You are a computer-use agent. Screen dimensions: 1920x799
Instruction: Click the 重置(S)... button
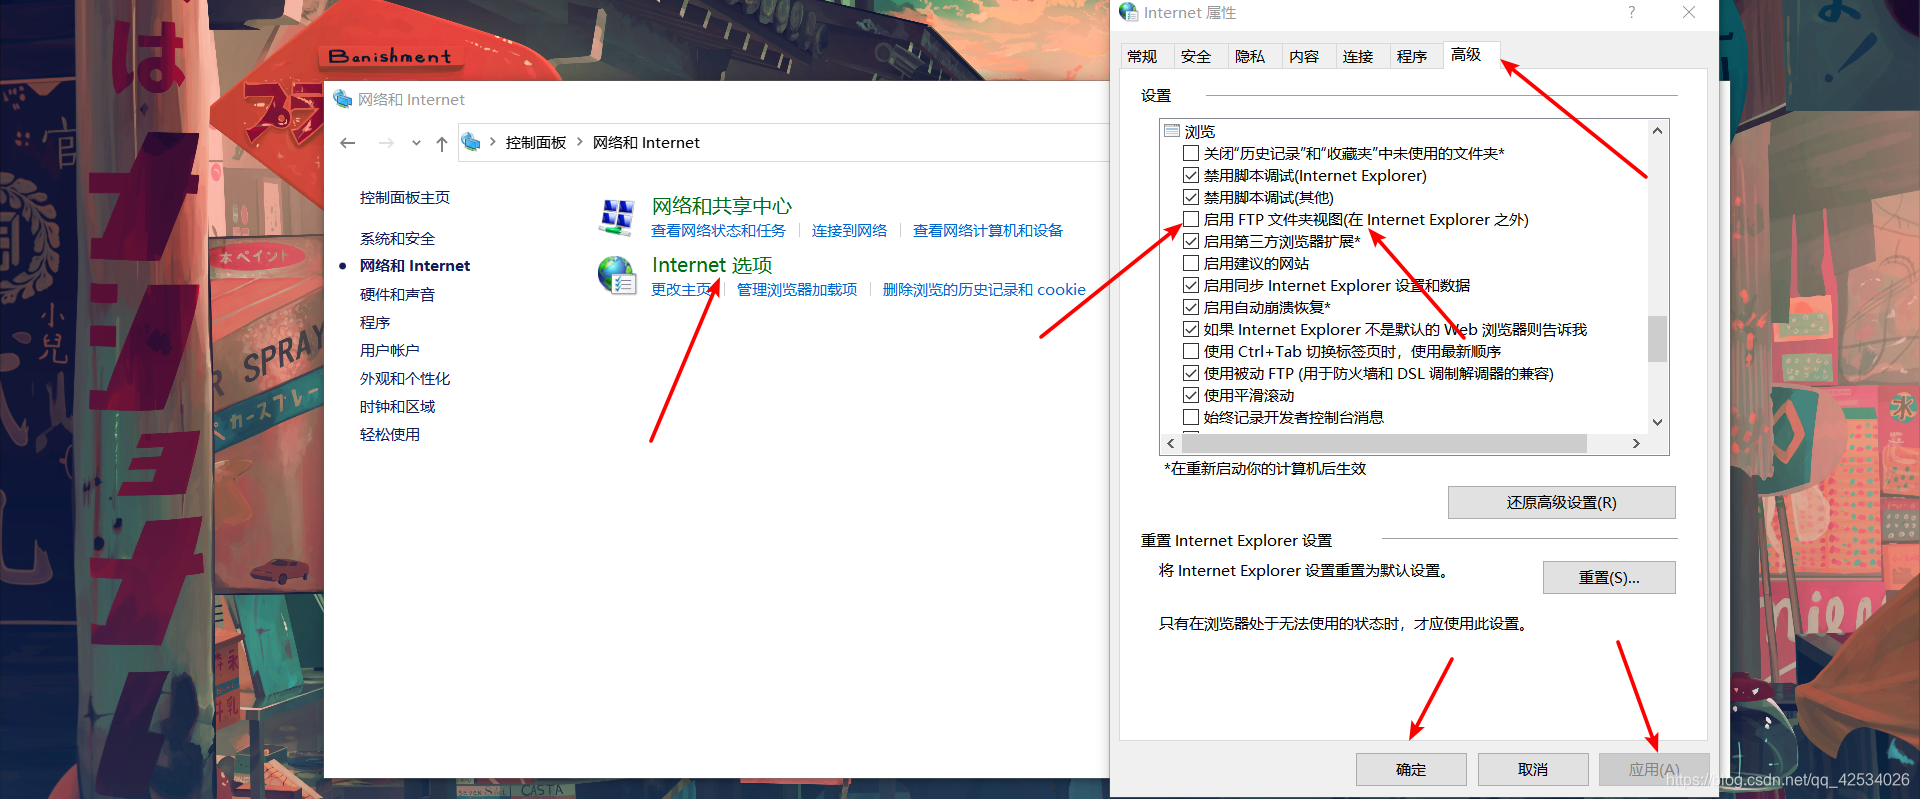(x=1609, y=577)
